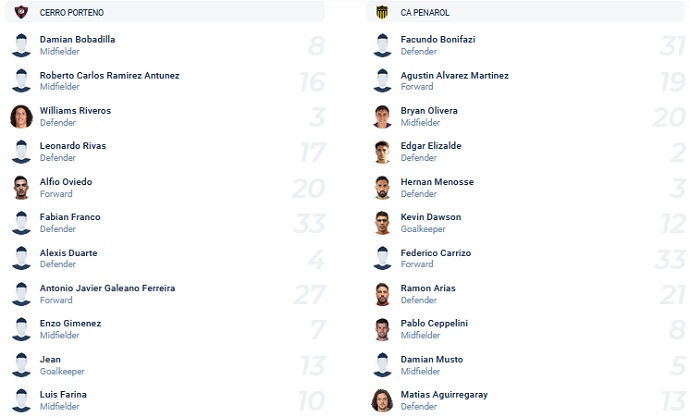This screenshot has width=690, height=417.
Task: Click Pablo Ceppelini's name
Action: [434, 323]
